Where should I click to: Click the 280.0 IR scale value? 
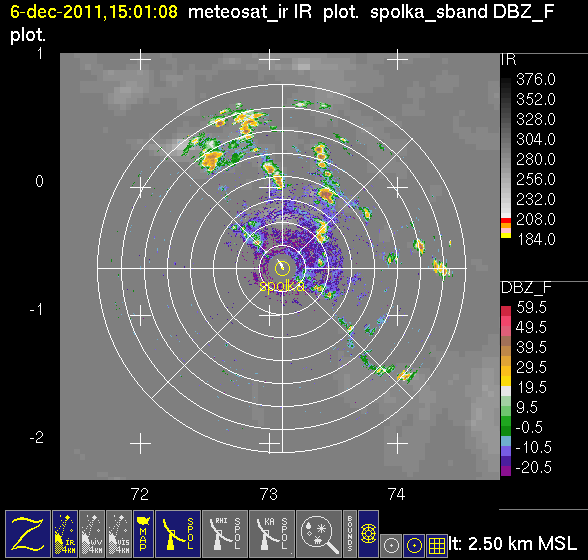[536, 159]
